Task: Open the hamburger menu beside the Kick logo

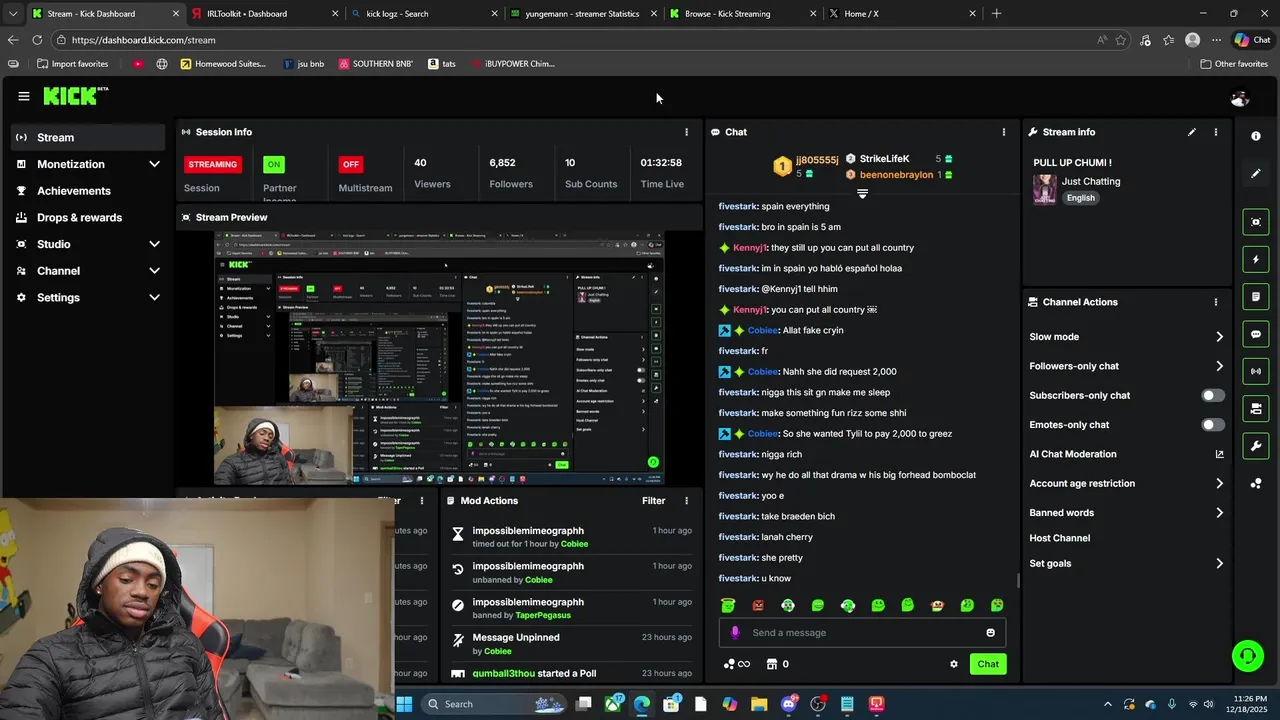Action: (x=23, y=96)
